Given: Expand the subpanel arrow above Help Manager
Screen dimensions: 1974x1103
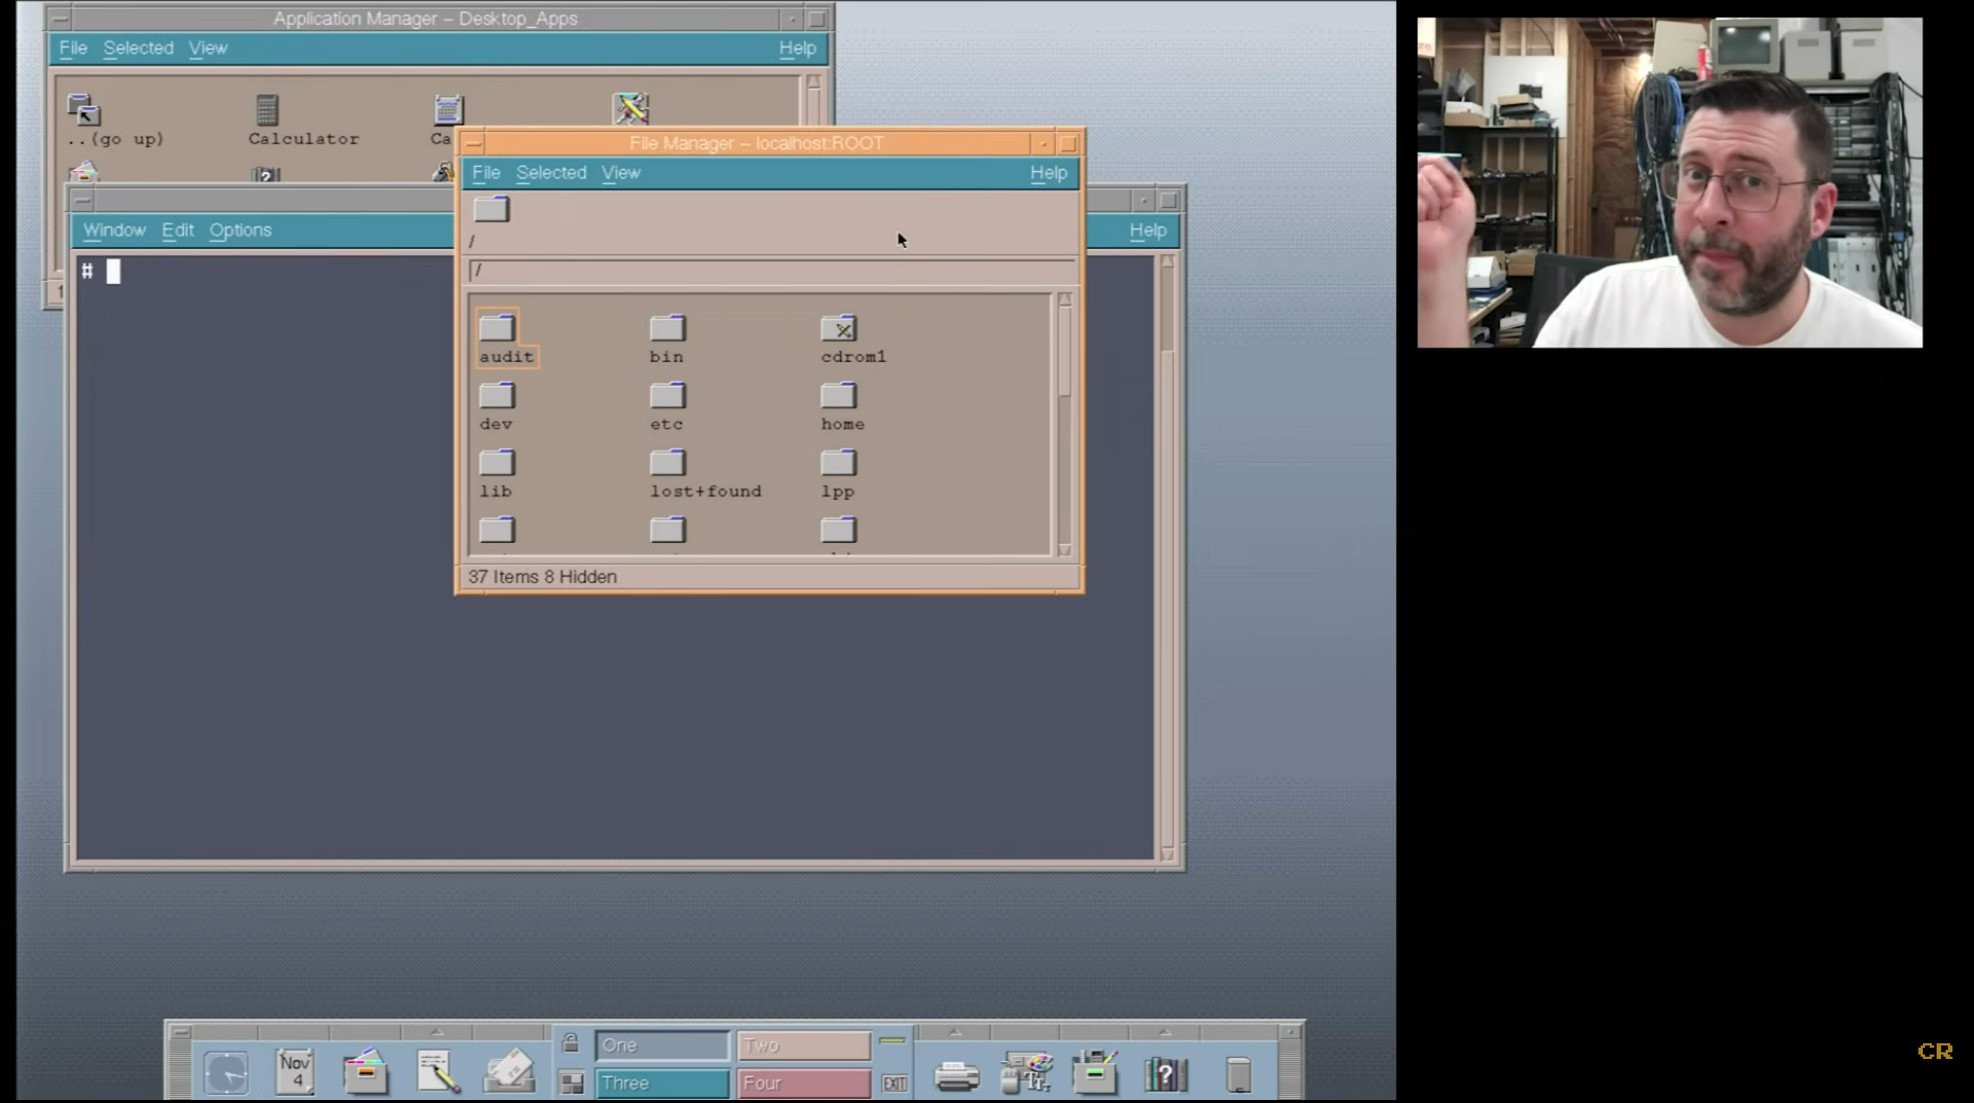Looking at the screenshot, I should 1164,1032.
